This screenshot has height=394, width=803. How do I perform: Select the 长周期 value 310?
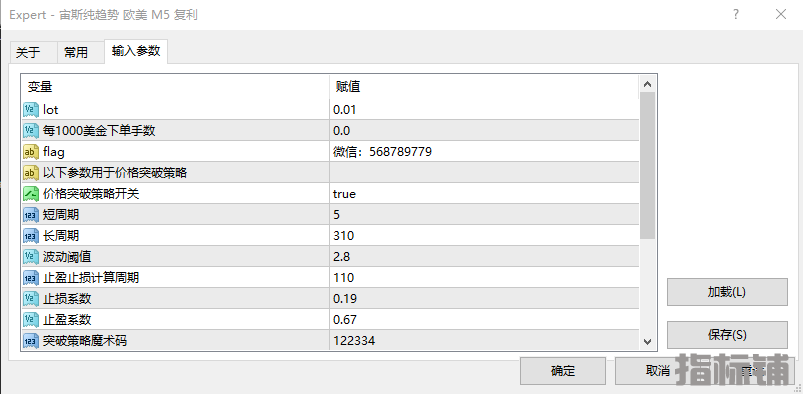344,236
